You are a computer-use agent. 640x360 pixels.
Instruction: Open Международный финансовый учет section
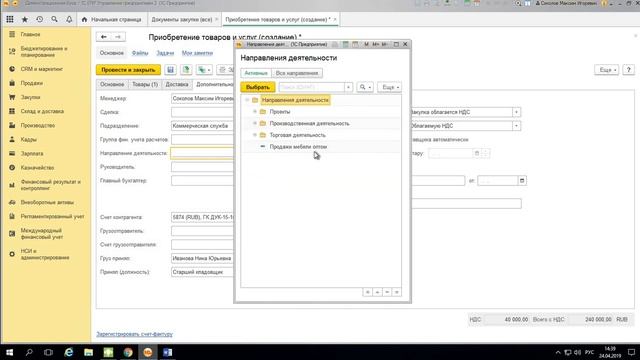(42, 233)
